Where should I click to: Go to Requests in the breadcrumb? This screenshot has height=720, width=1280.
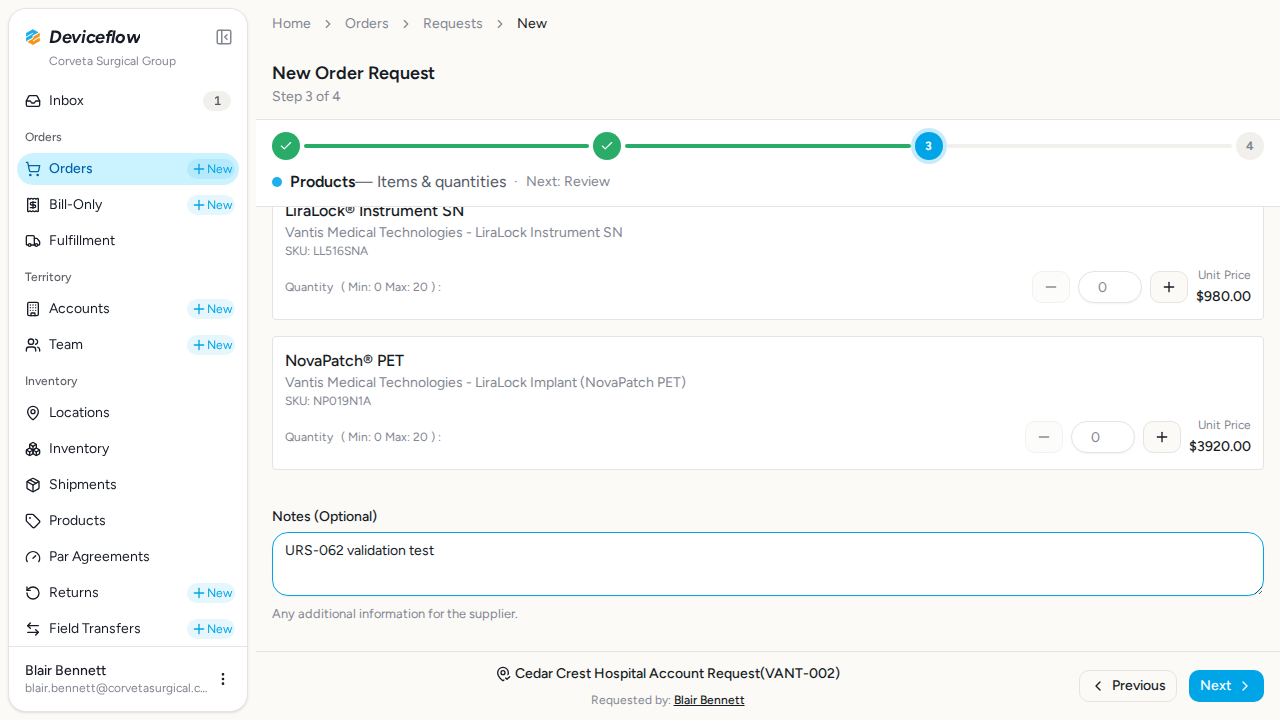pos(453,23)
